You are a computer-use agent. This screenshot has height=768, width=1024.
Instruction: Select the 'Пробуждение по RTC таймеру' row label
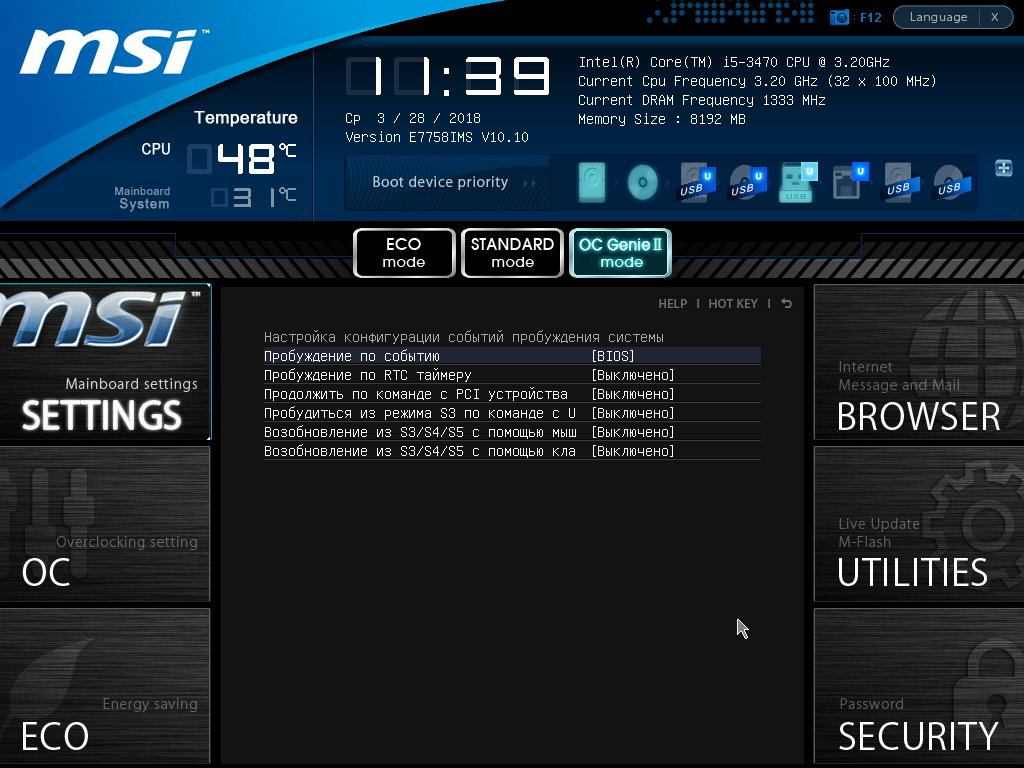367,375
